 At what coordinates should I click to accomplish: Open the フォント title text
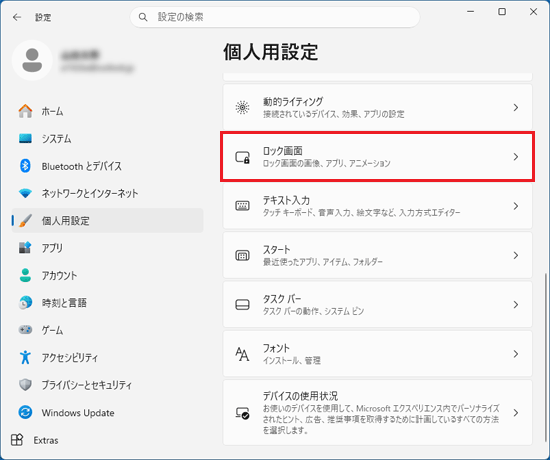tap(276, 348)
